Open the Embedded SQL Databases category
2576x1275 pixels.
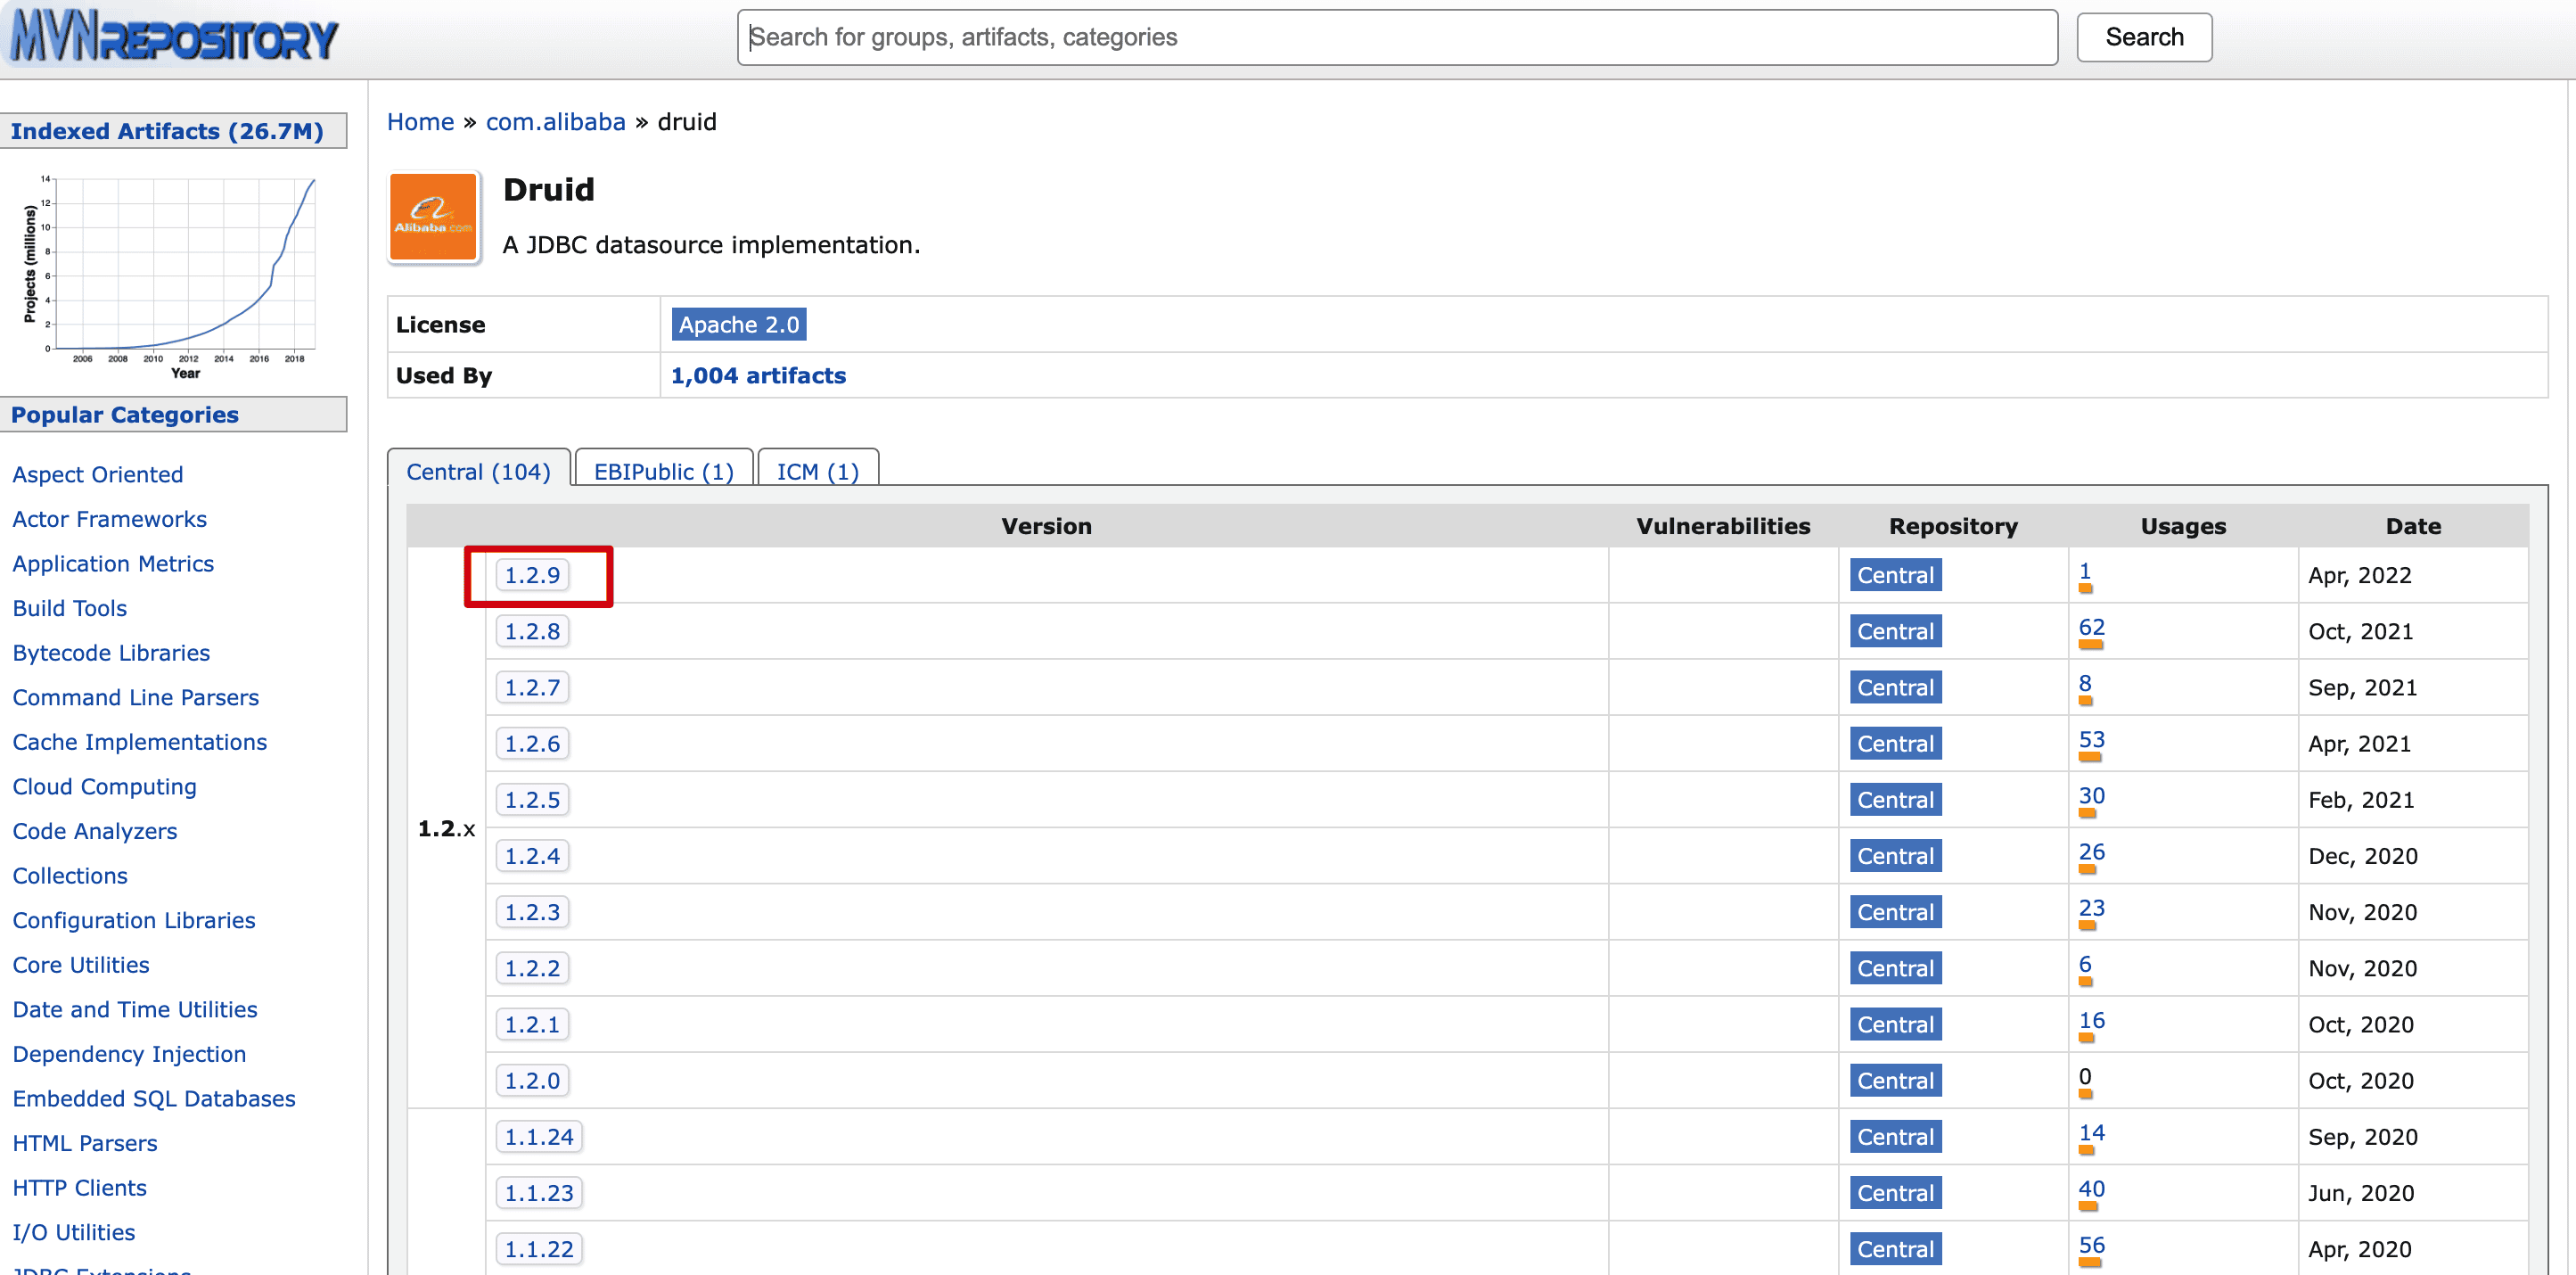[x=154, y=1099]
